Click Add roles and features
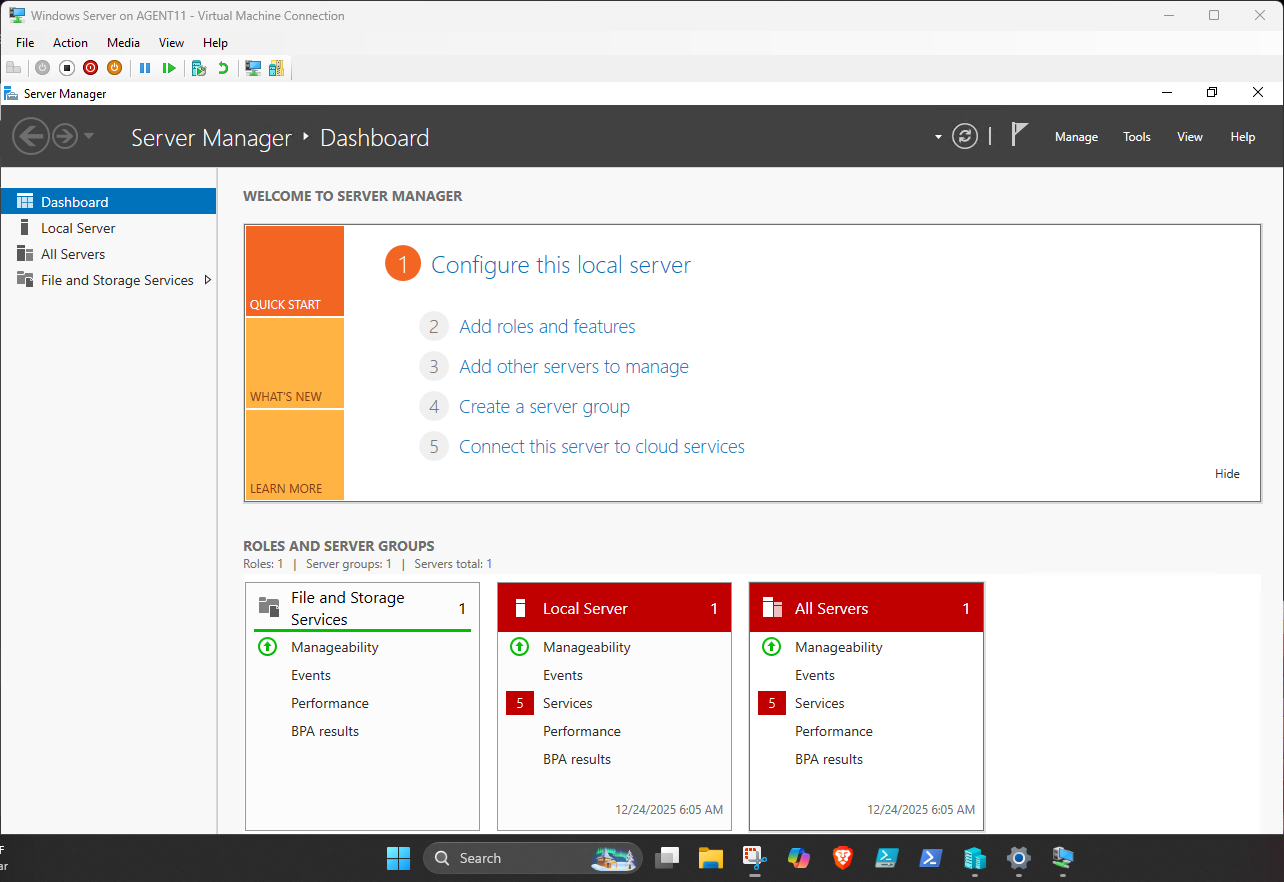The image size is (1284, 882). [x=547, y=326]
